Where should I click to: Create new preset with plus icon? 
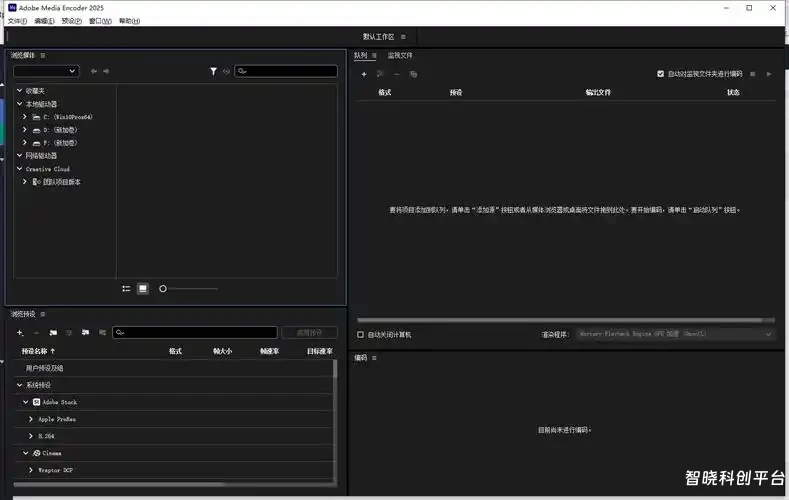pos(20,332)
